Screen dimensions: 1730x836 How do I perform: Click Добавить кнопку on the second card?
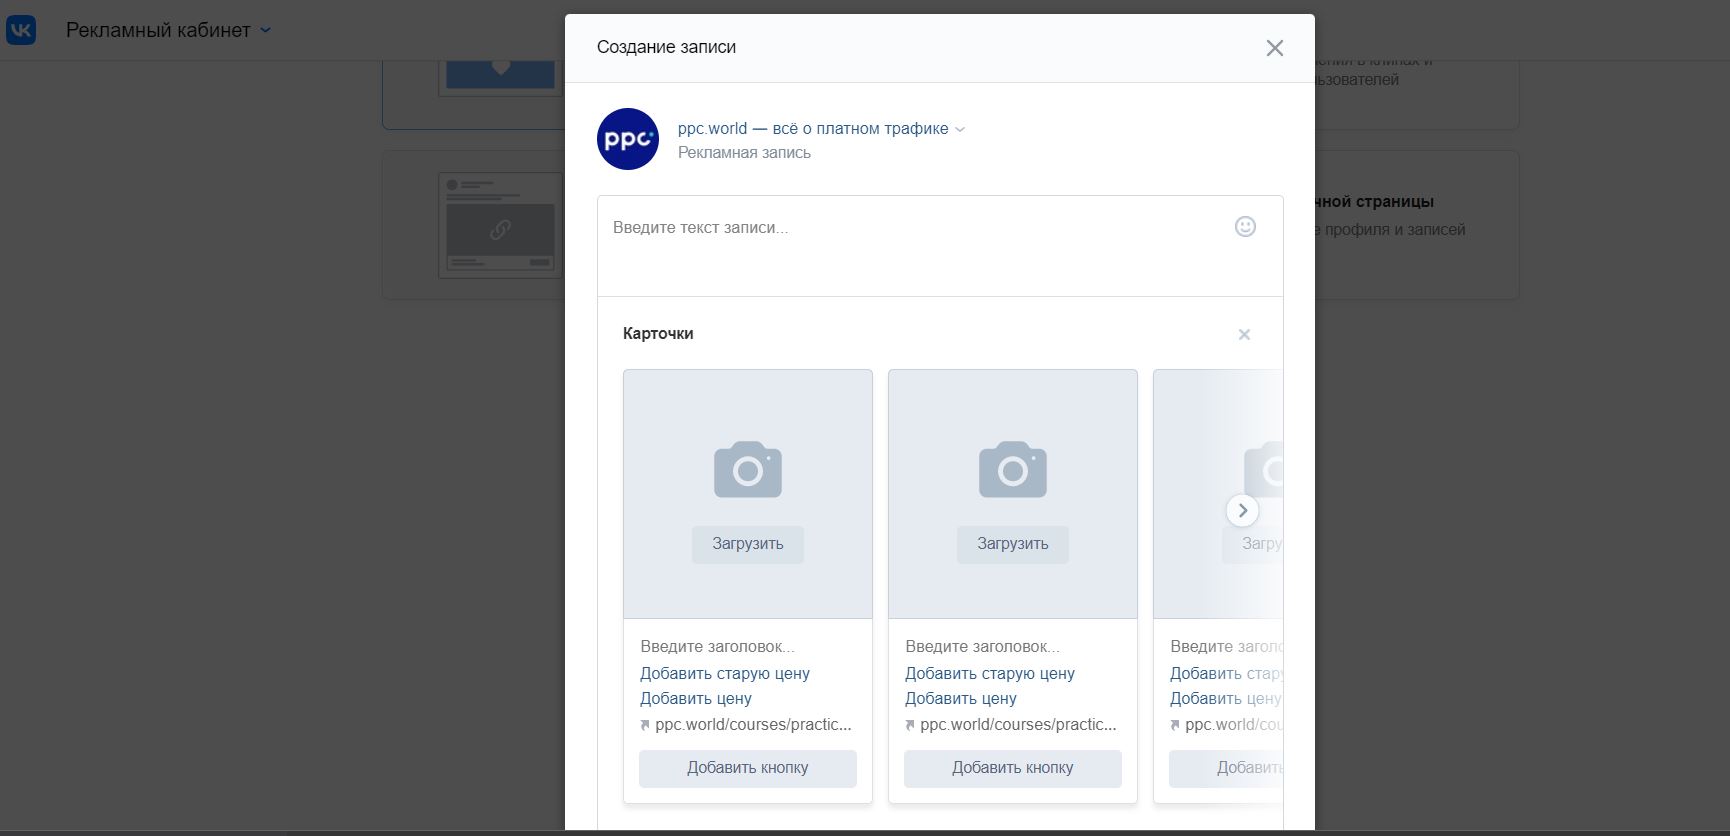tap(1012, 768)
